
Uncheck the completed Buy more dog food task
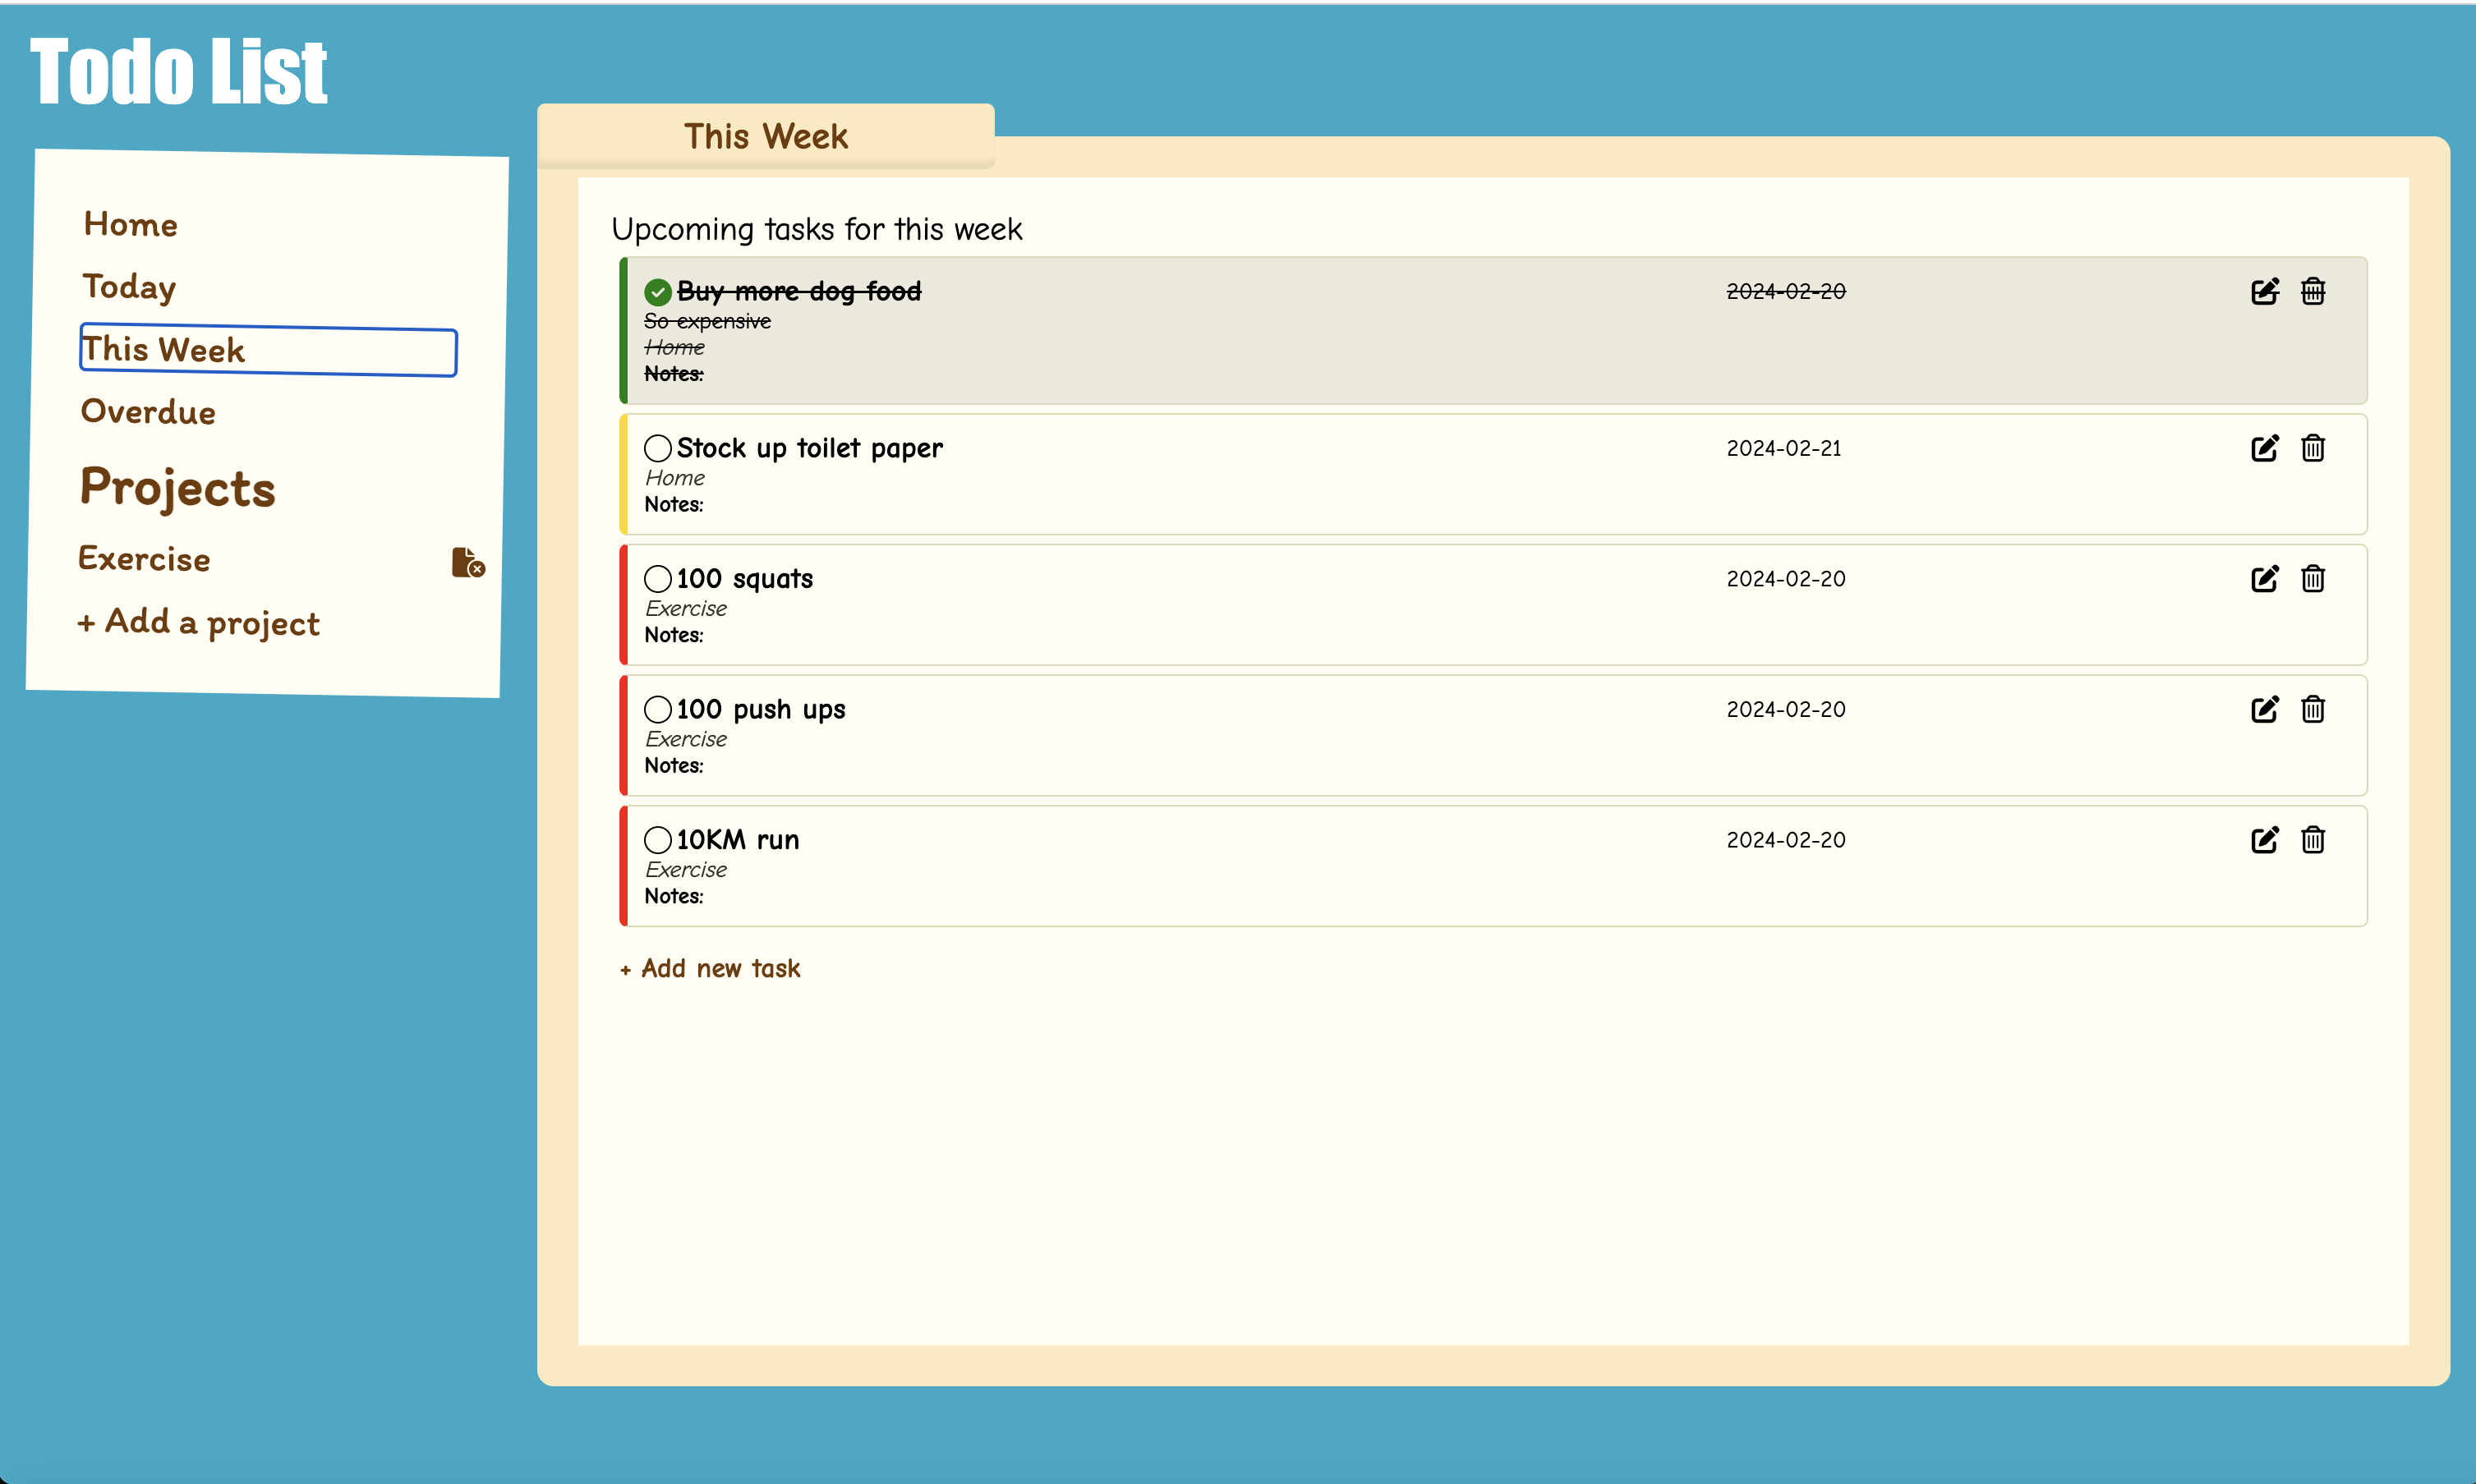(x=657, y=292)
